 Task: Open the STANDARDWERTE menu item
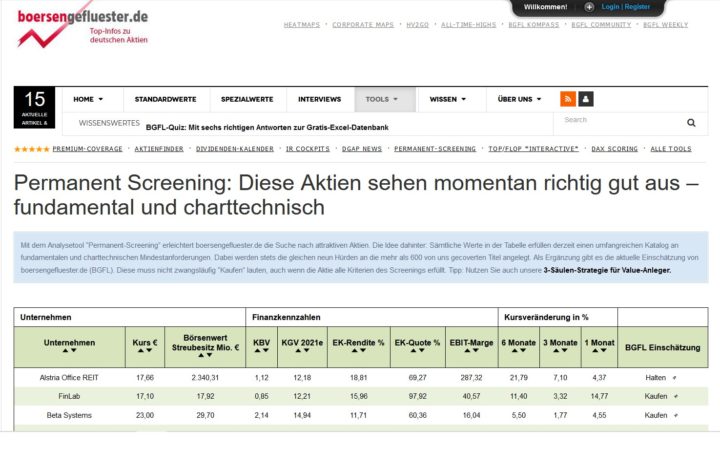(165, 99)
